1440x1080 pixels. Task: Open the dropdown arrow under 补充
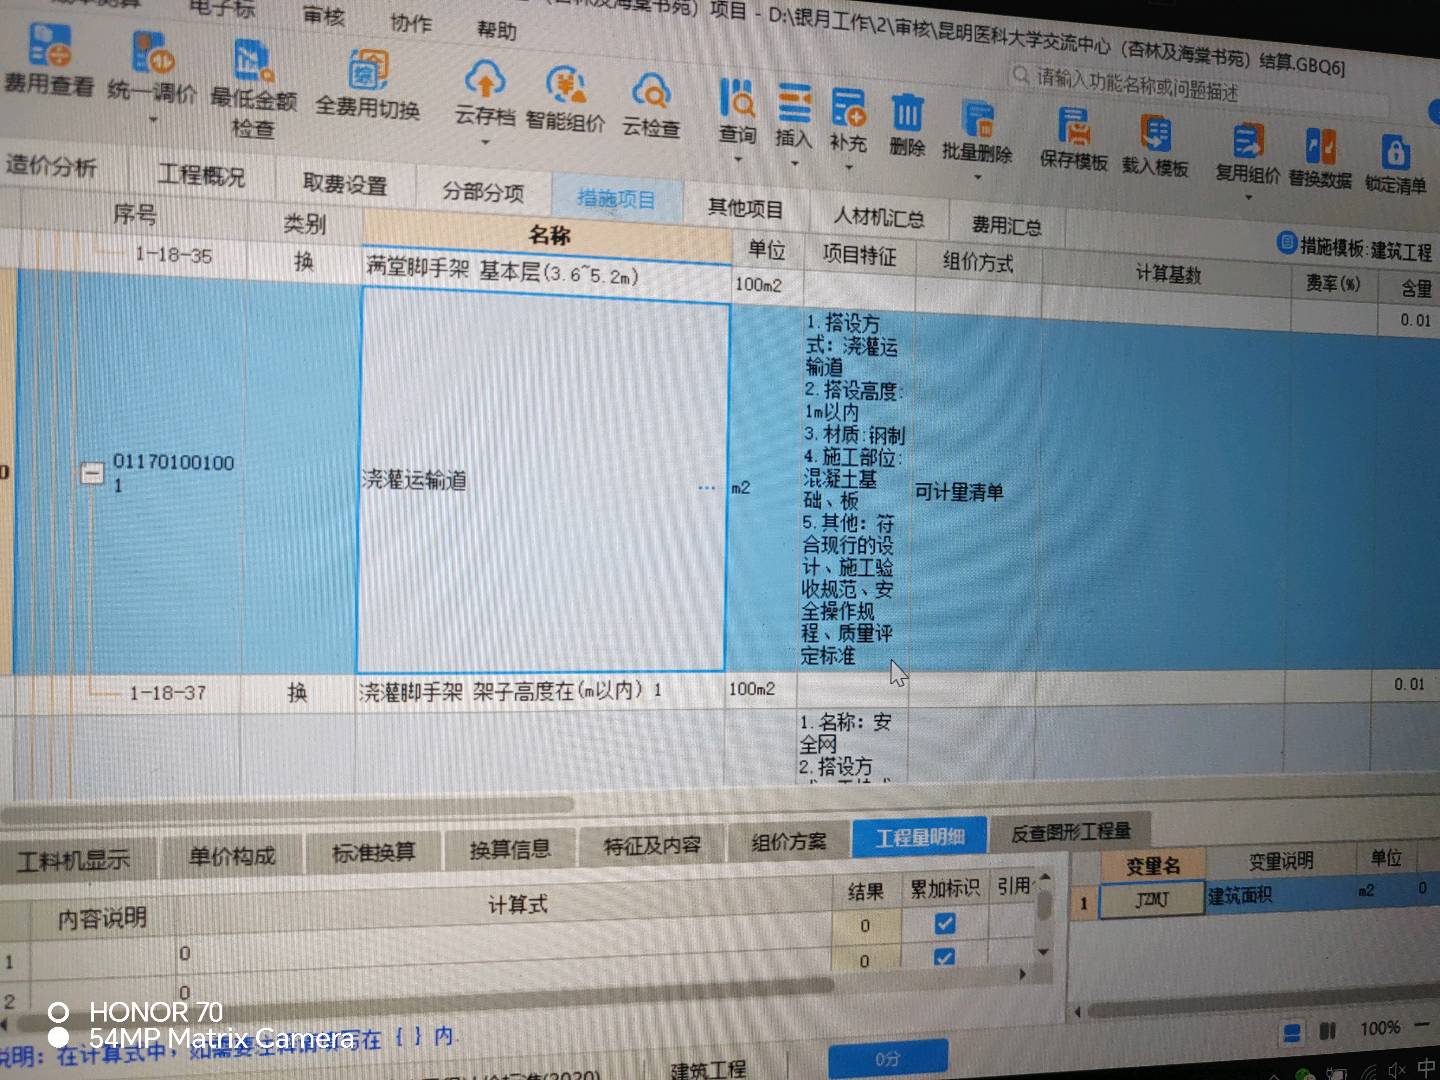click(x=848, y=166)
